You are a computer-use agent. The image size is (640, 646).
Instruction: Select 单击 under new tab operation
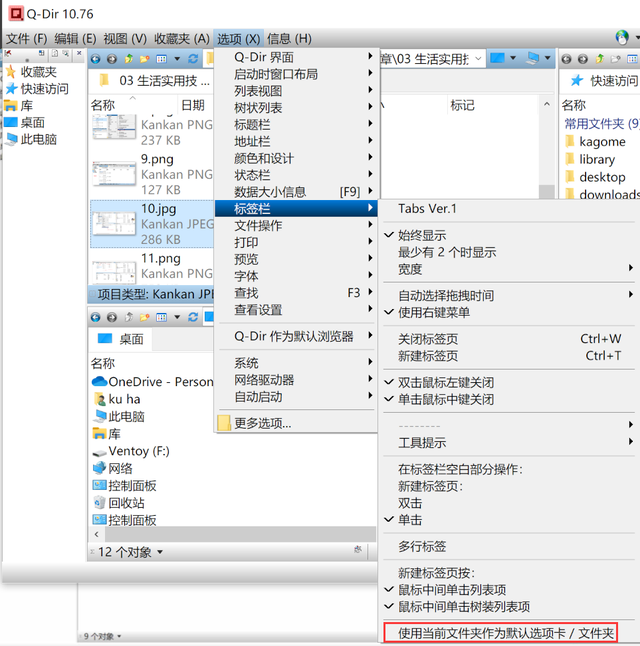[x=410, y=520]
